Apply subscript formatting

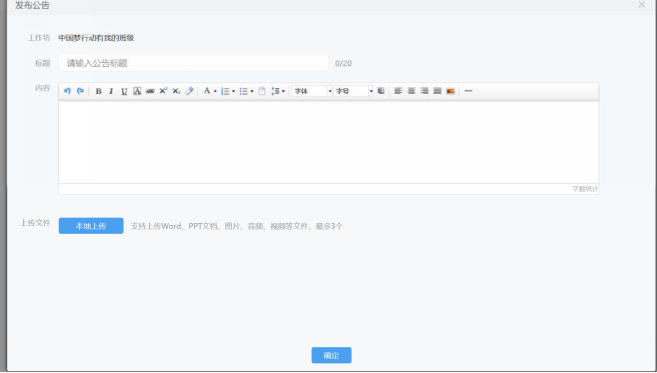pyautogui.click(x=176, y=91)
